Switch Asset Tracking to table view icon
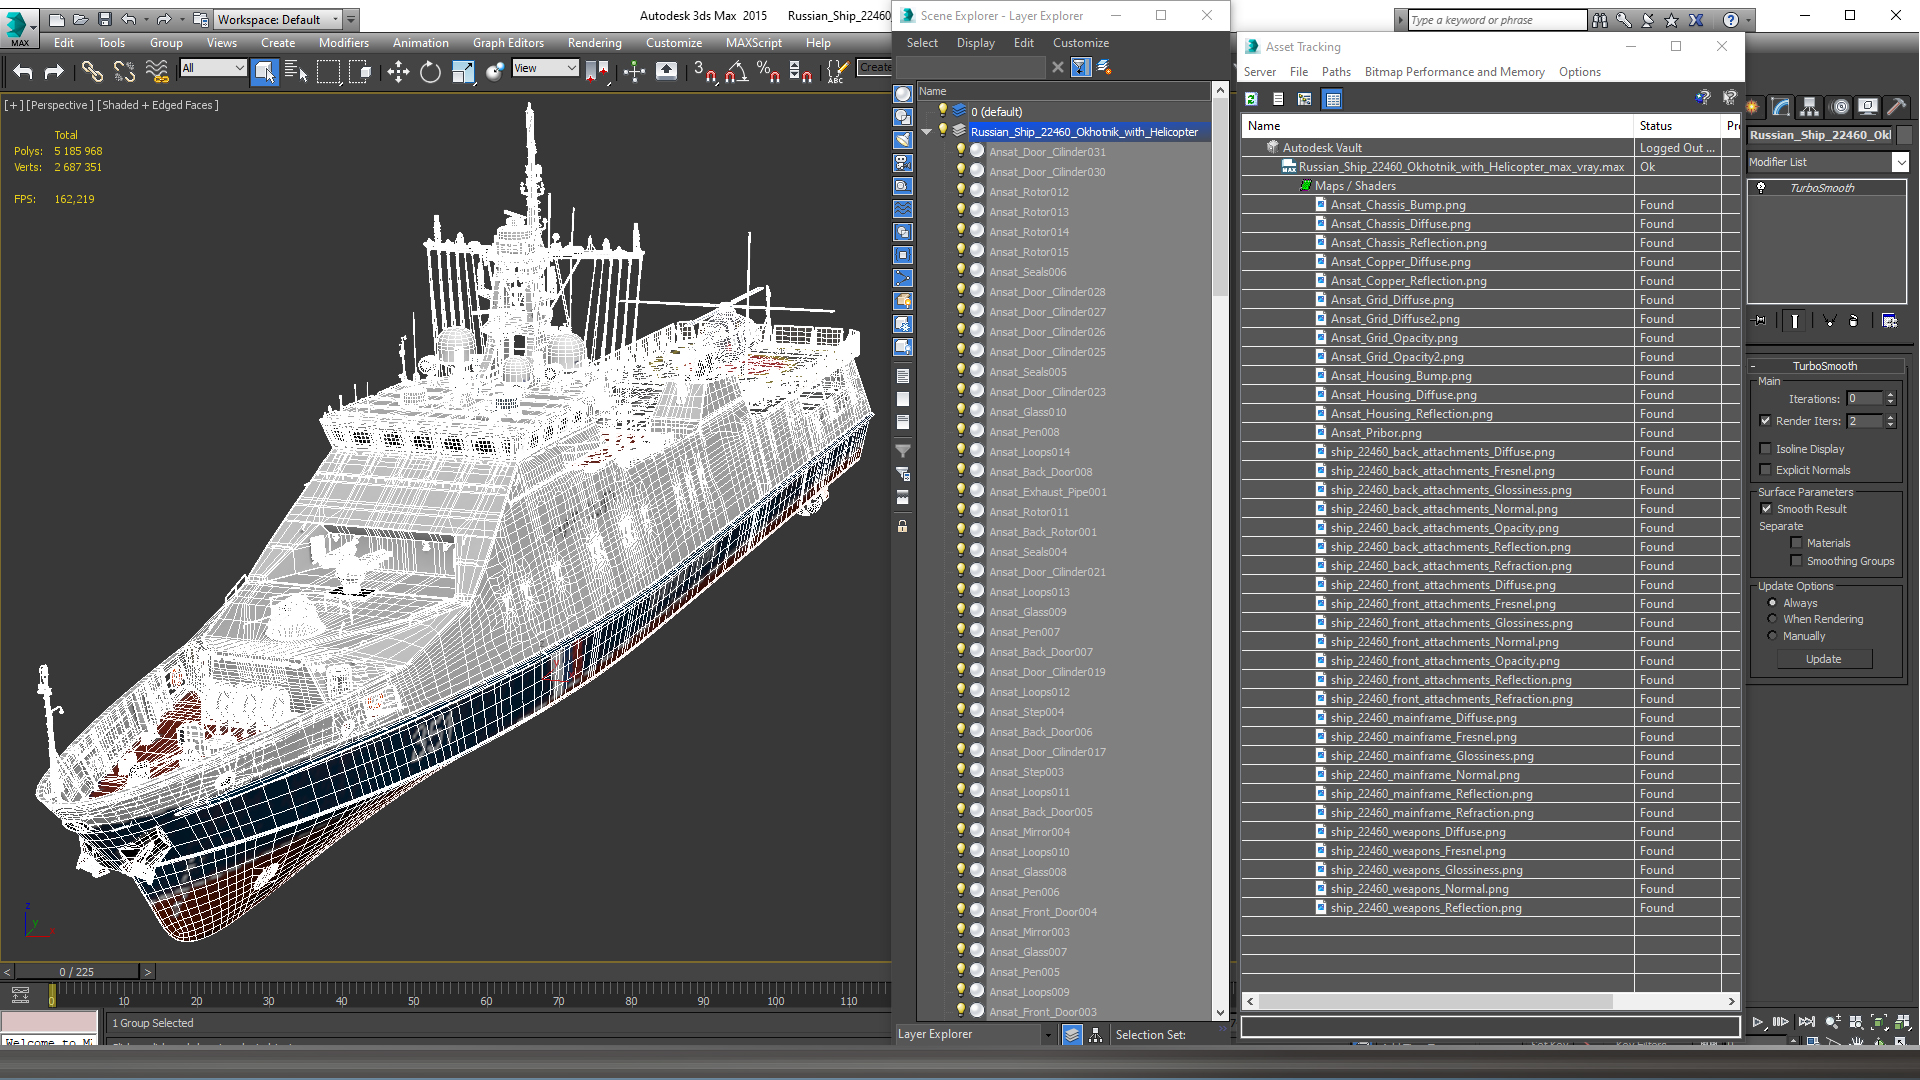The image size is (1920, 1080). coord(1332,99)
